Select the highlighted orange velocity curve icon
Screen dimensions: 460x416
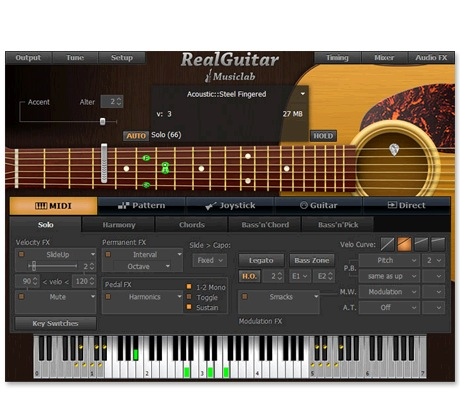click(404, 245)
